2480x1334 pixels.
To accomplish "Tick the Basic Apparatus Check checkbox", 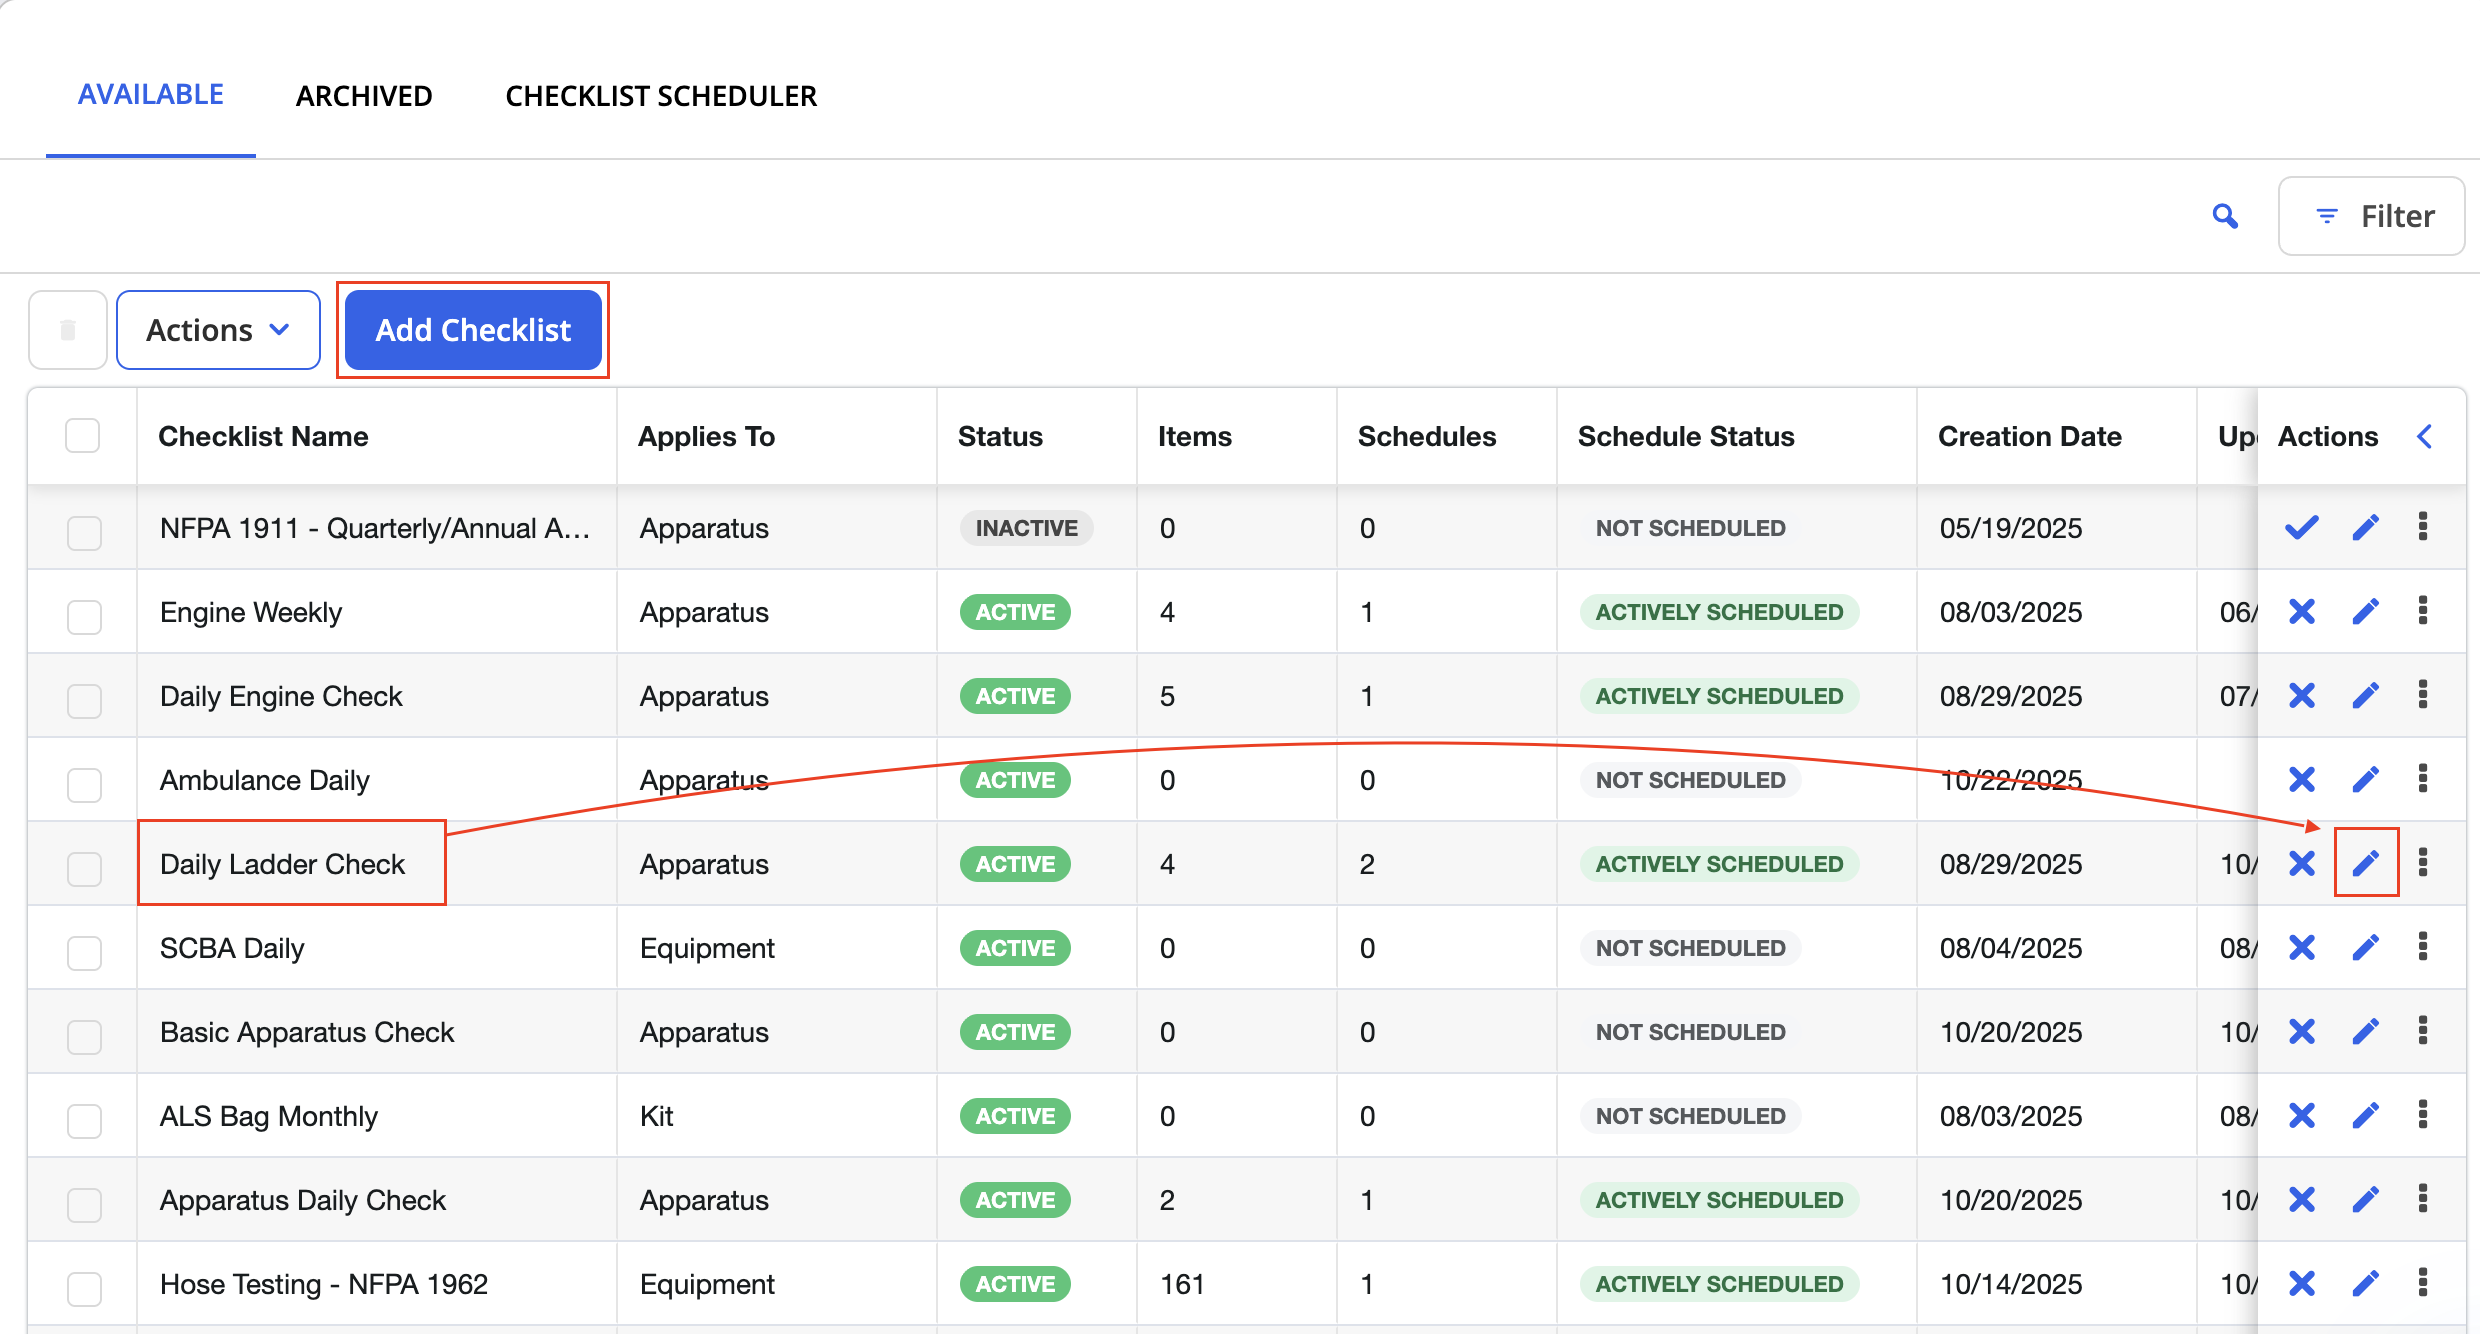I will (84, 1035).
